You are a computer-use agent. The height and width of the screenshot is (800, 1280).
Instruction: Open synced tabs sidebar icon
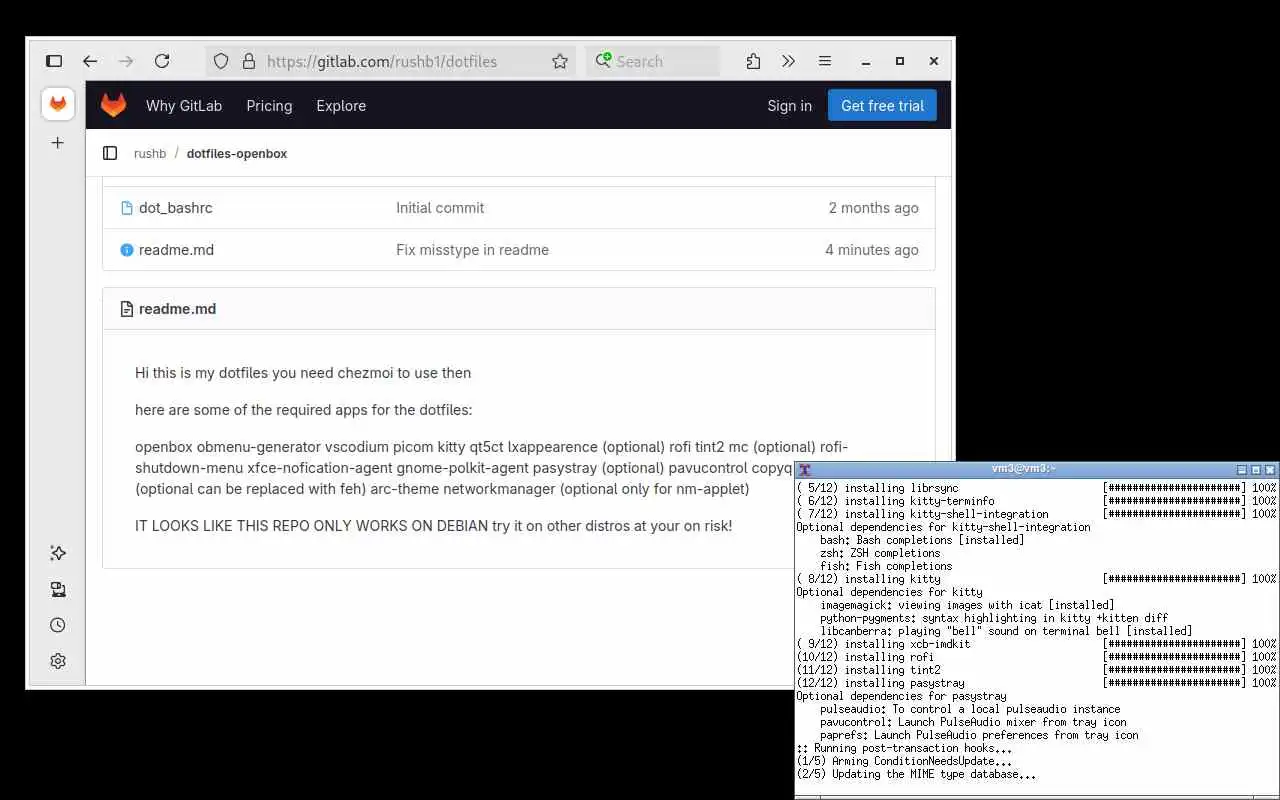click(58, 589)
